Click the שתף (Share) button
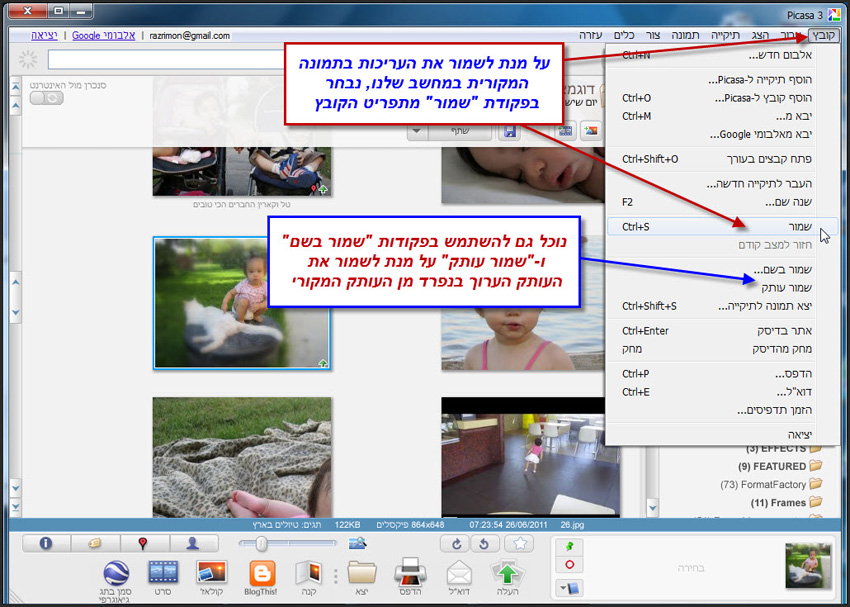Screen dimensions: 850x607 tap(460, 131)
